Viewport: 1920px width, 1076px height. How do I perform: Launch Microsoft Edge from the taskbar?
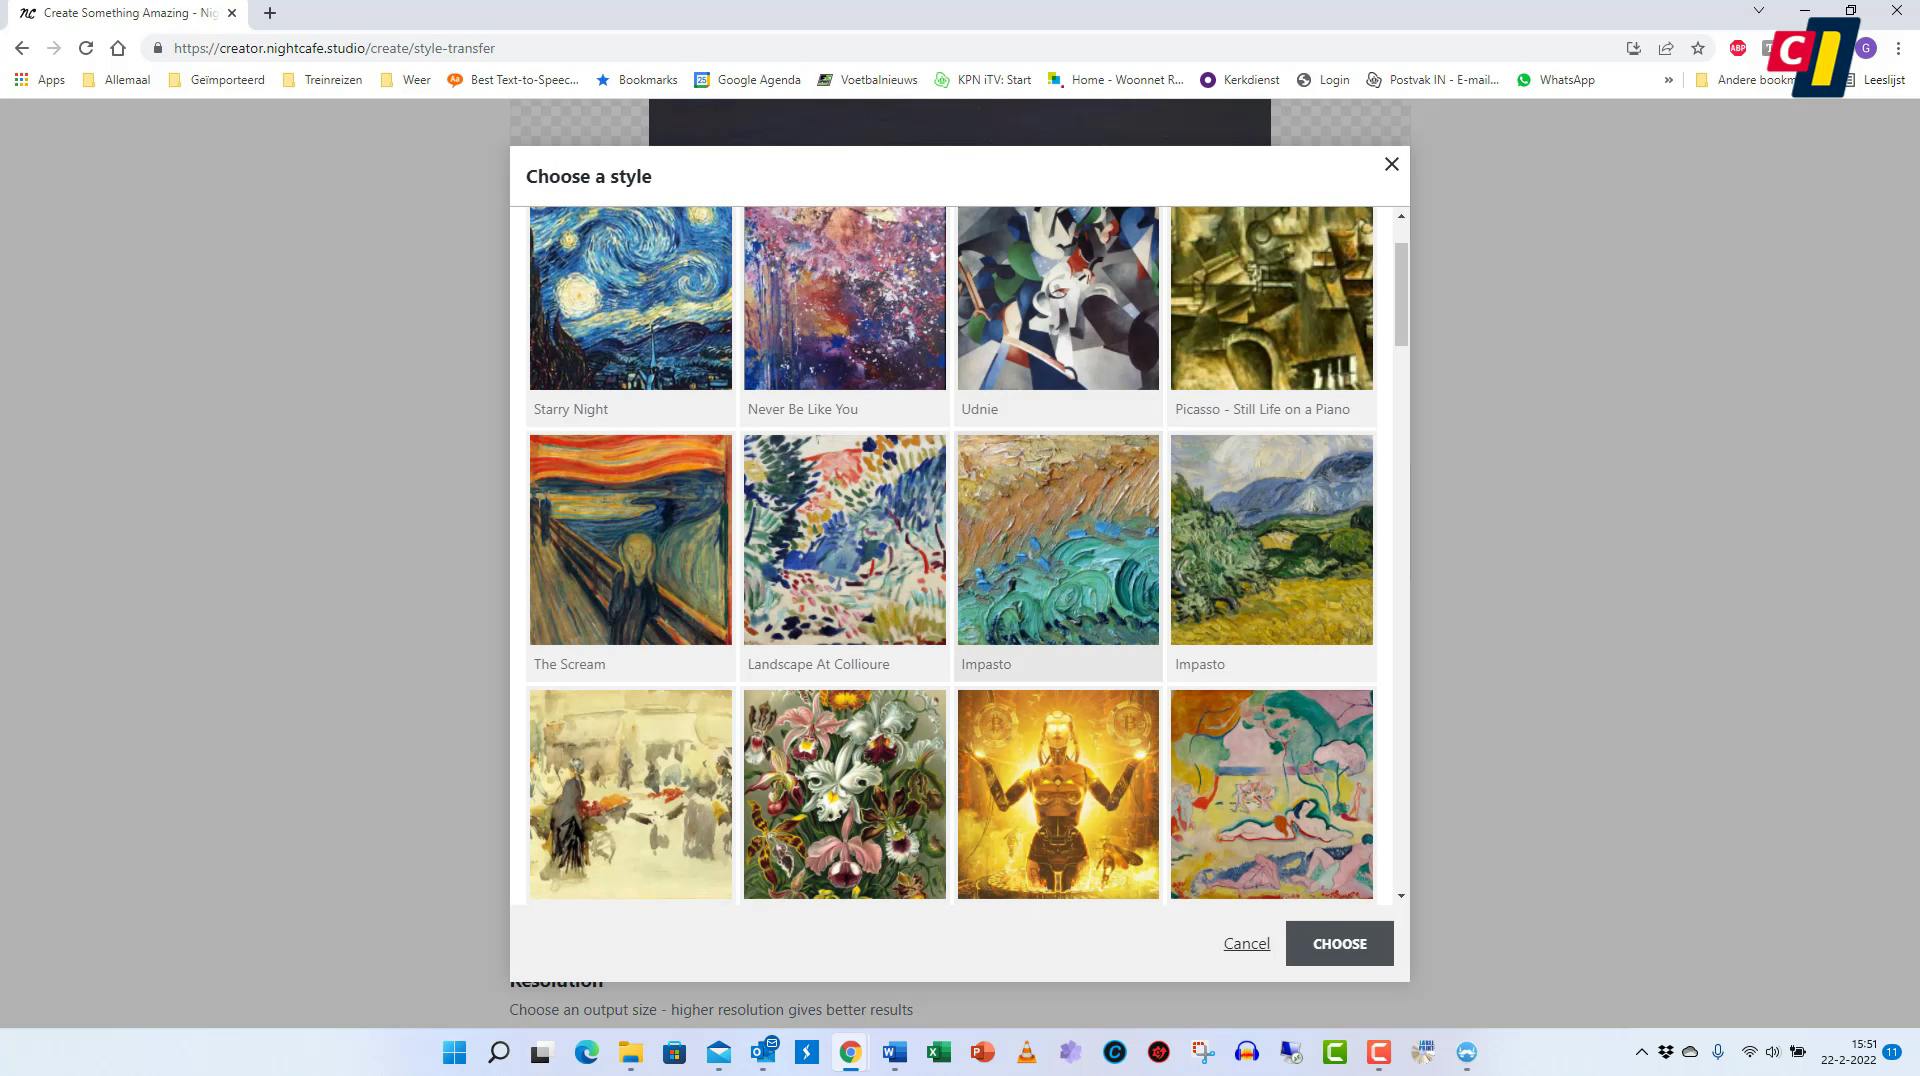point(587,1052)
